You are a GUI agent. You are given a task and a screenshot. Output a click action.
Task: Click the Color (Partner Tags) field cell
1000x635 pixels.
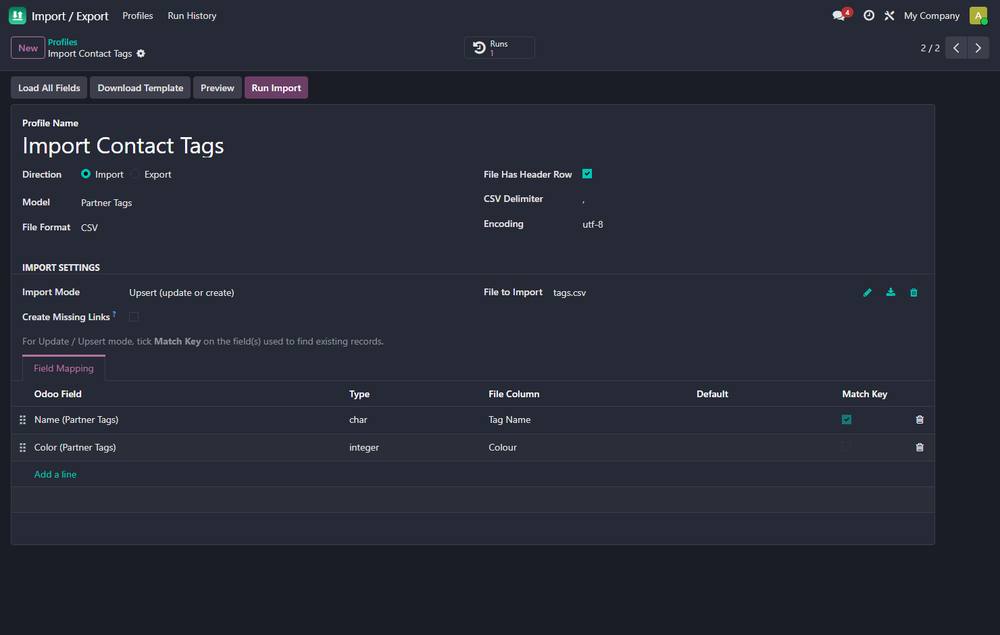click(75, 448)
